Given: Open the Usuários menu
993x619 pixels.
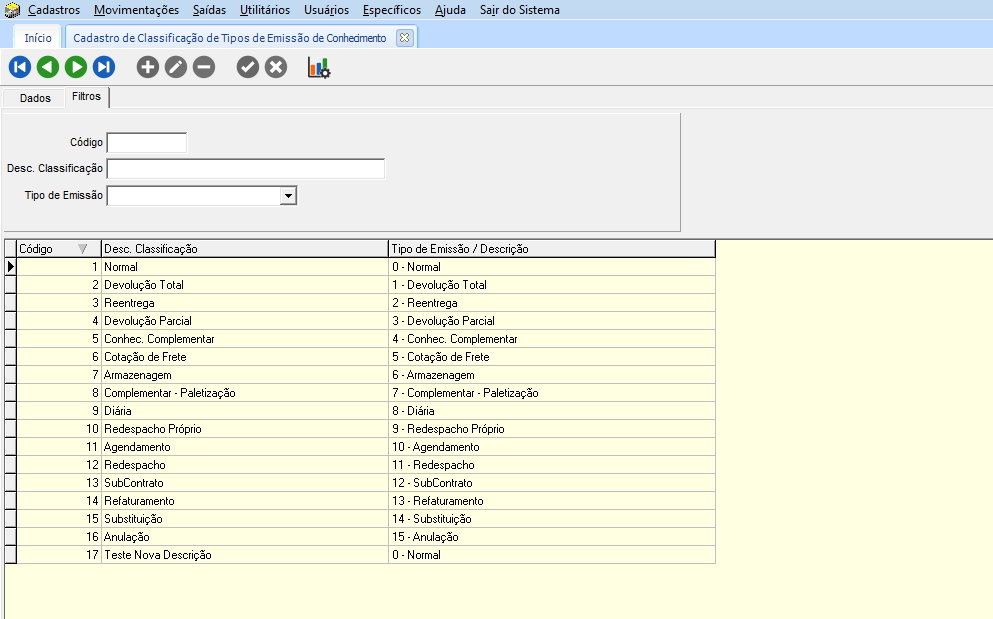Looking at the screenshot, I should (x=326, y=10).
